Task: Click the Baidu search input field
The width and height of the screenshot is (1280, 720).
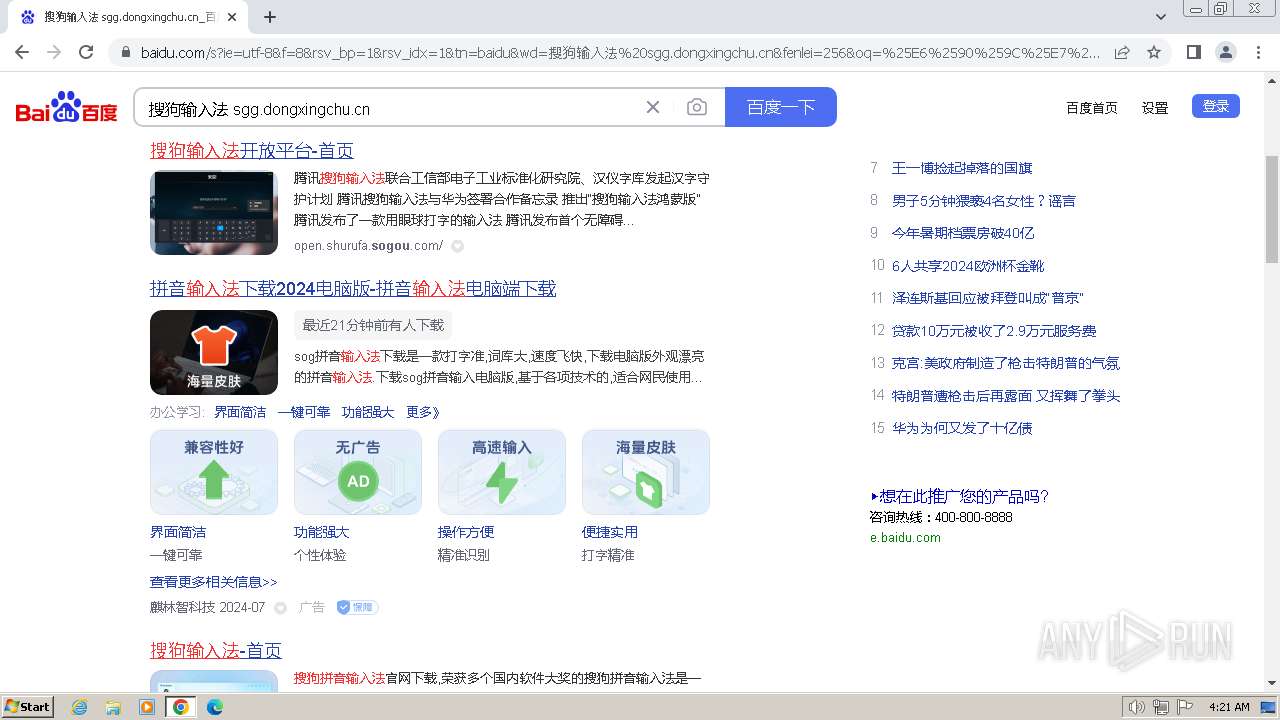Action: [390, 108]
